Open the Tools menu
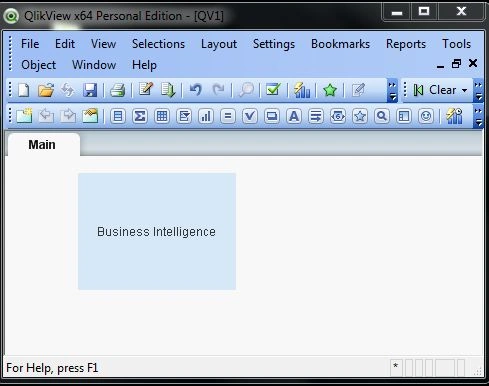 456,44
